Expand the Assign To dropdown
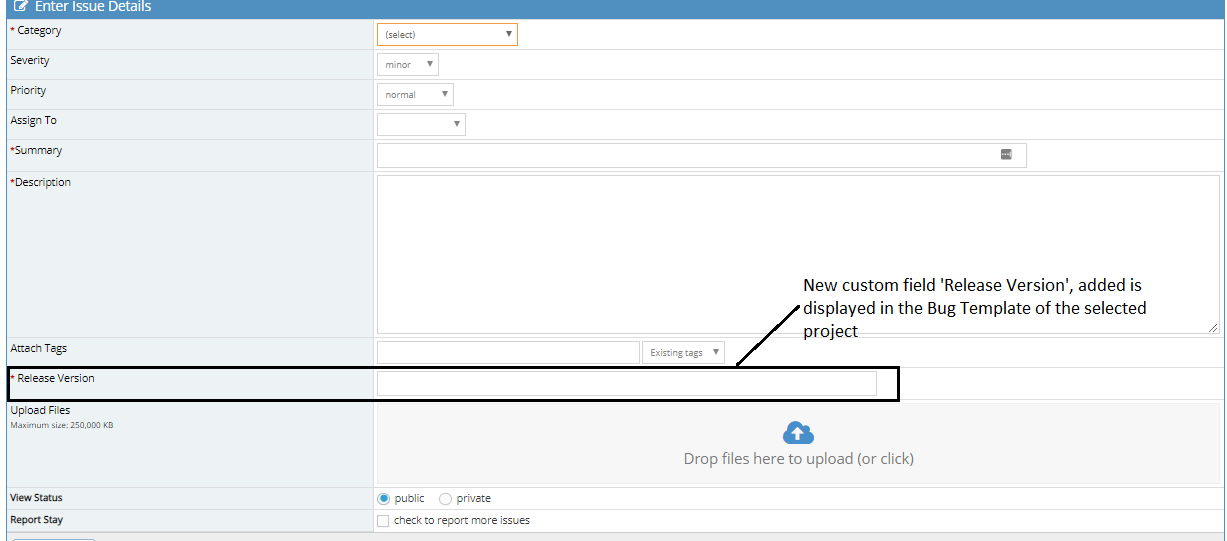1227x541 pixels. tap(421, 124)
